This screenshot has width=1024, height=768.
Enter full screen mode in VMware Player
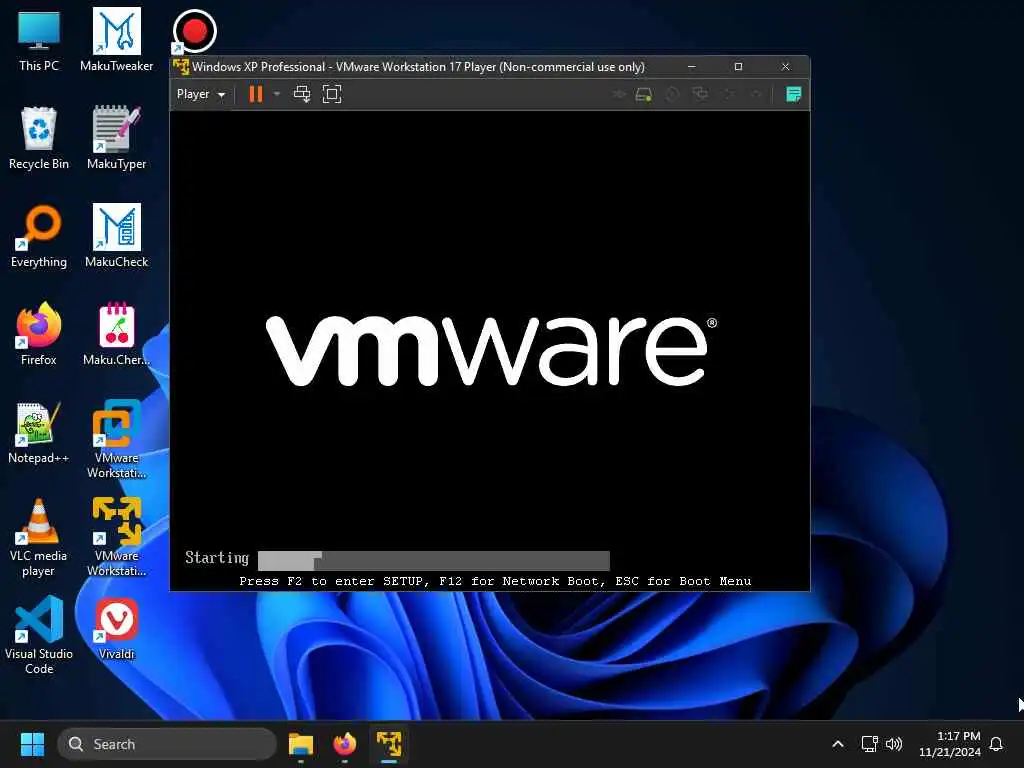pyautogui.click(x=332, y=94)
